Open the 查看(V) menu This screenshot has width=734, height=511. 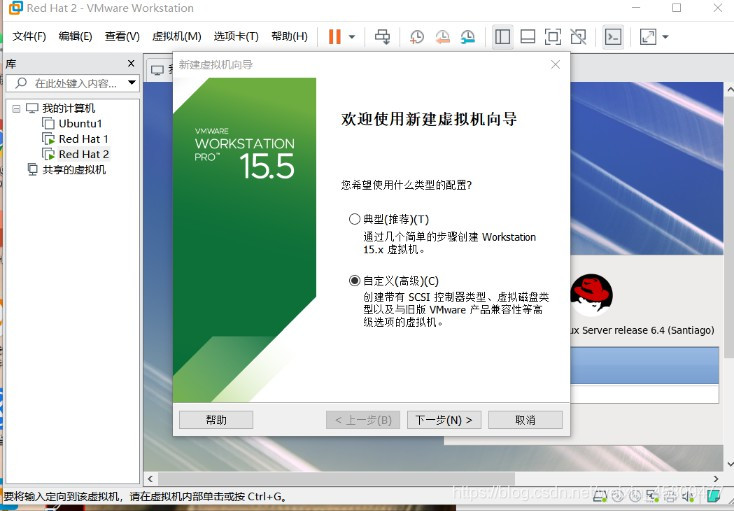point(122,36)
